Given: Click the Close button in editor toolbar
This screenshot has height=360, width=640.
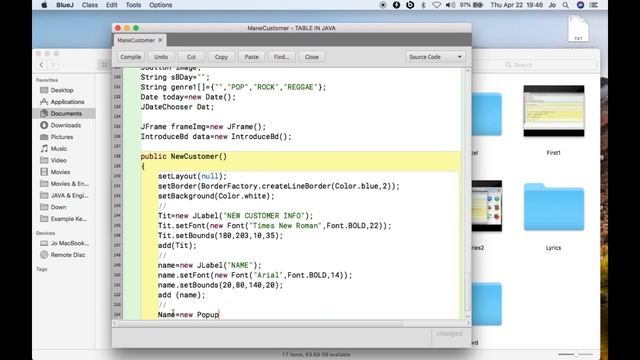Looking at the screenshot, I should (x=311, y=57).
